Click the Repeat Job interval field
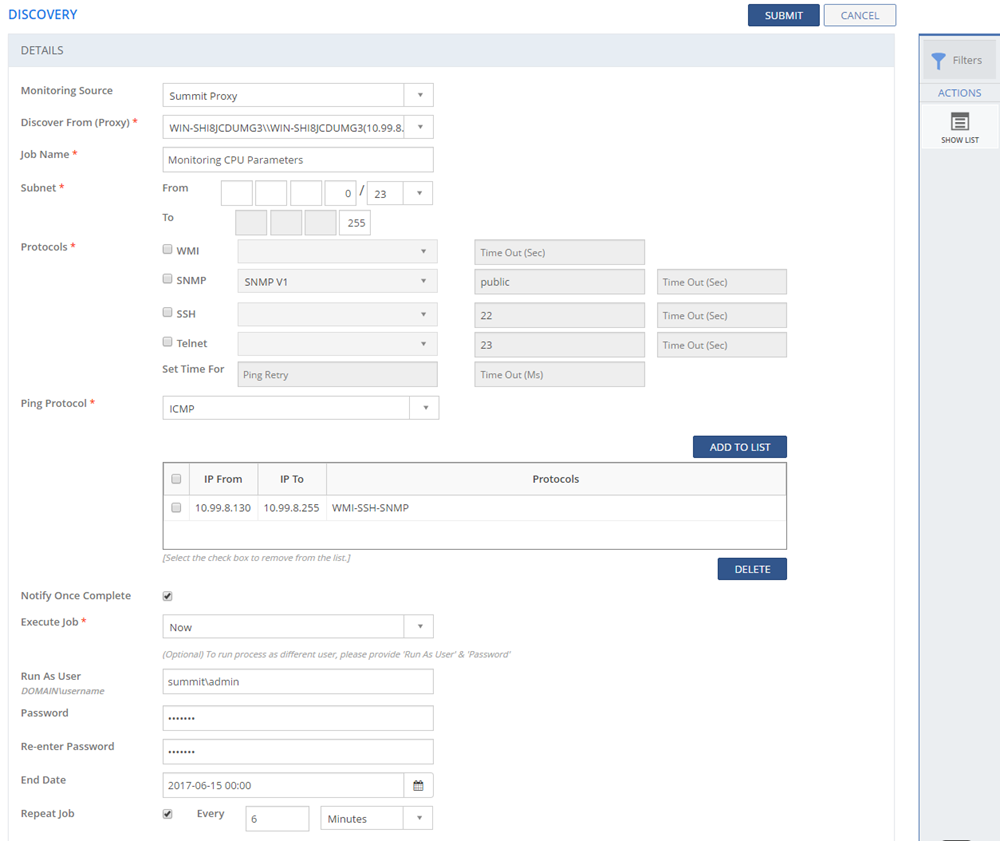The height and width of the screenshot is (841, 1000). [277, 819]
